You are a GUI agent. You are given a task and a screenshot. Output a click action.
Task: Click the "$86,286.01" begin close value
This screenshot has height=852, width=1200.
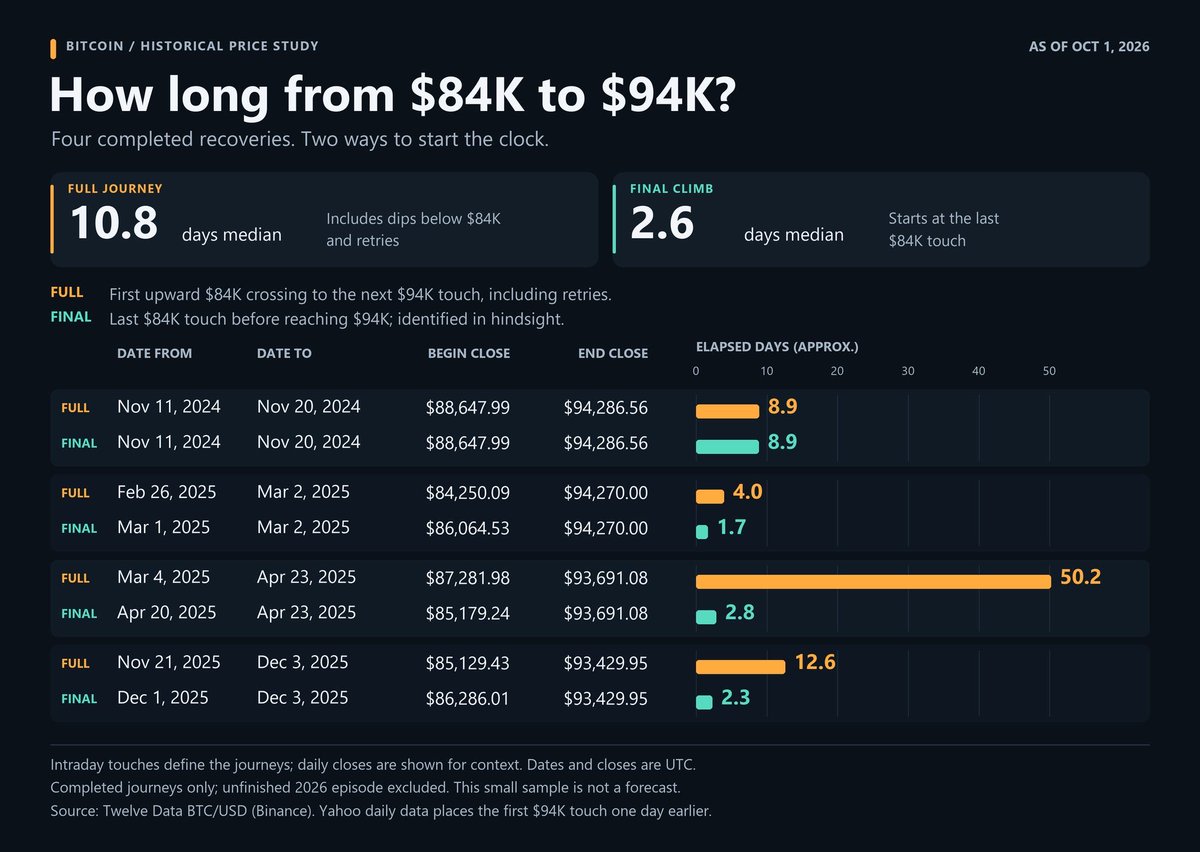tap(468, 698)
